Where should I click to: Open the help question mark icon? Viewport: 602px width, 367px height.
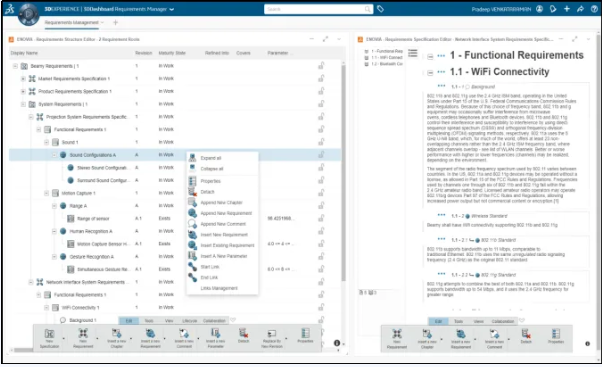tap(594, 9)
